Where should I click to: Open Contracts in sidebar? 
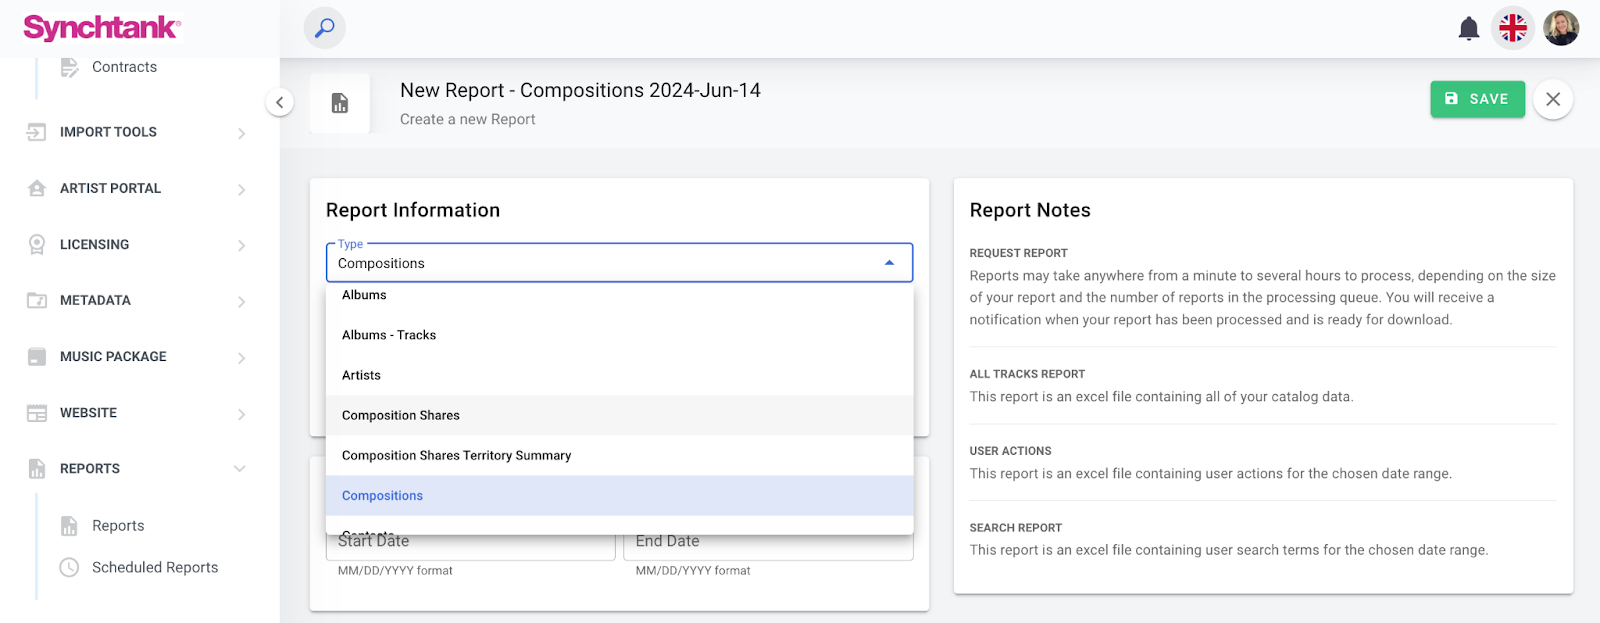[124, 67]
